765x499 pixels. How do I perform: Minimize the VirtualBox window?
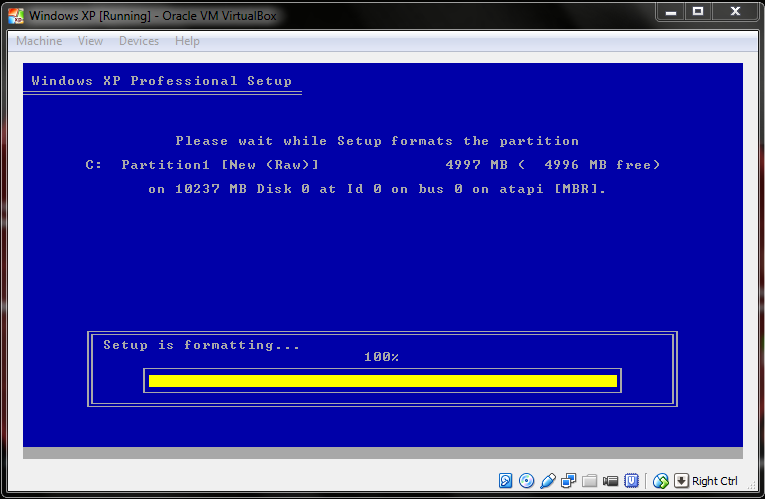671,12
